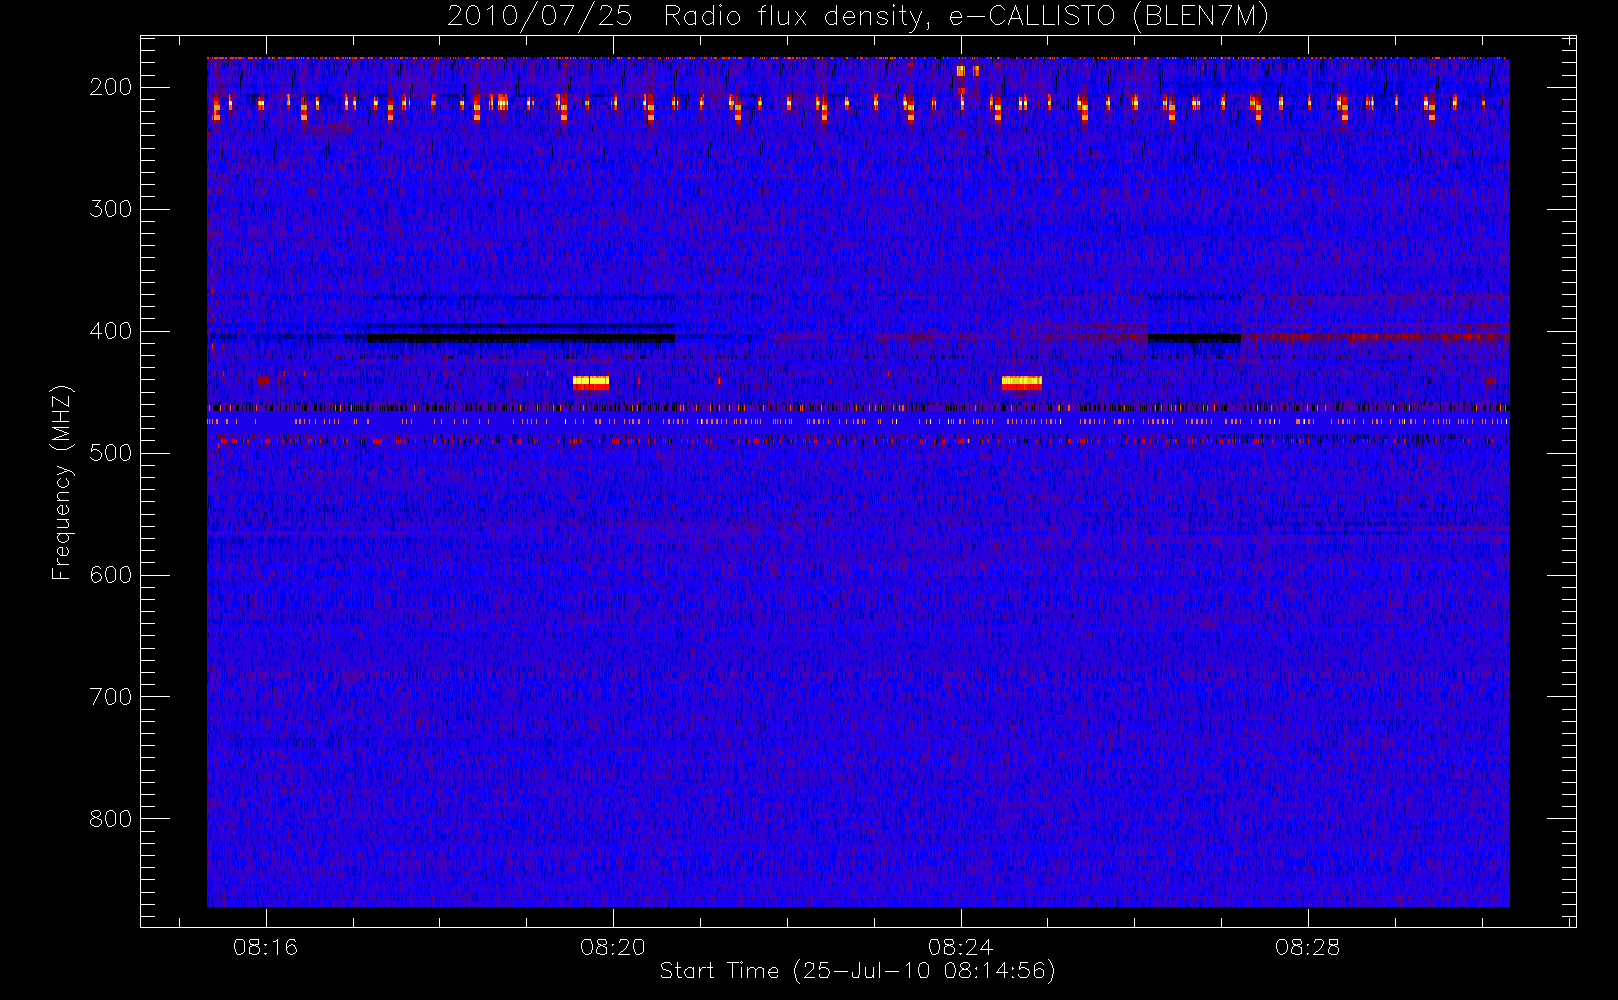1618x1000 pixels.
Task: Select the 400 frequency tick label
Action: click(111, 331)
